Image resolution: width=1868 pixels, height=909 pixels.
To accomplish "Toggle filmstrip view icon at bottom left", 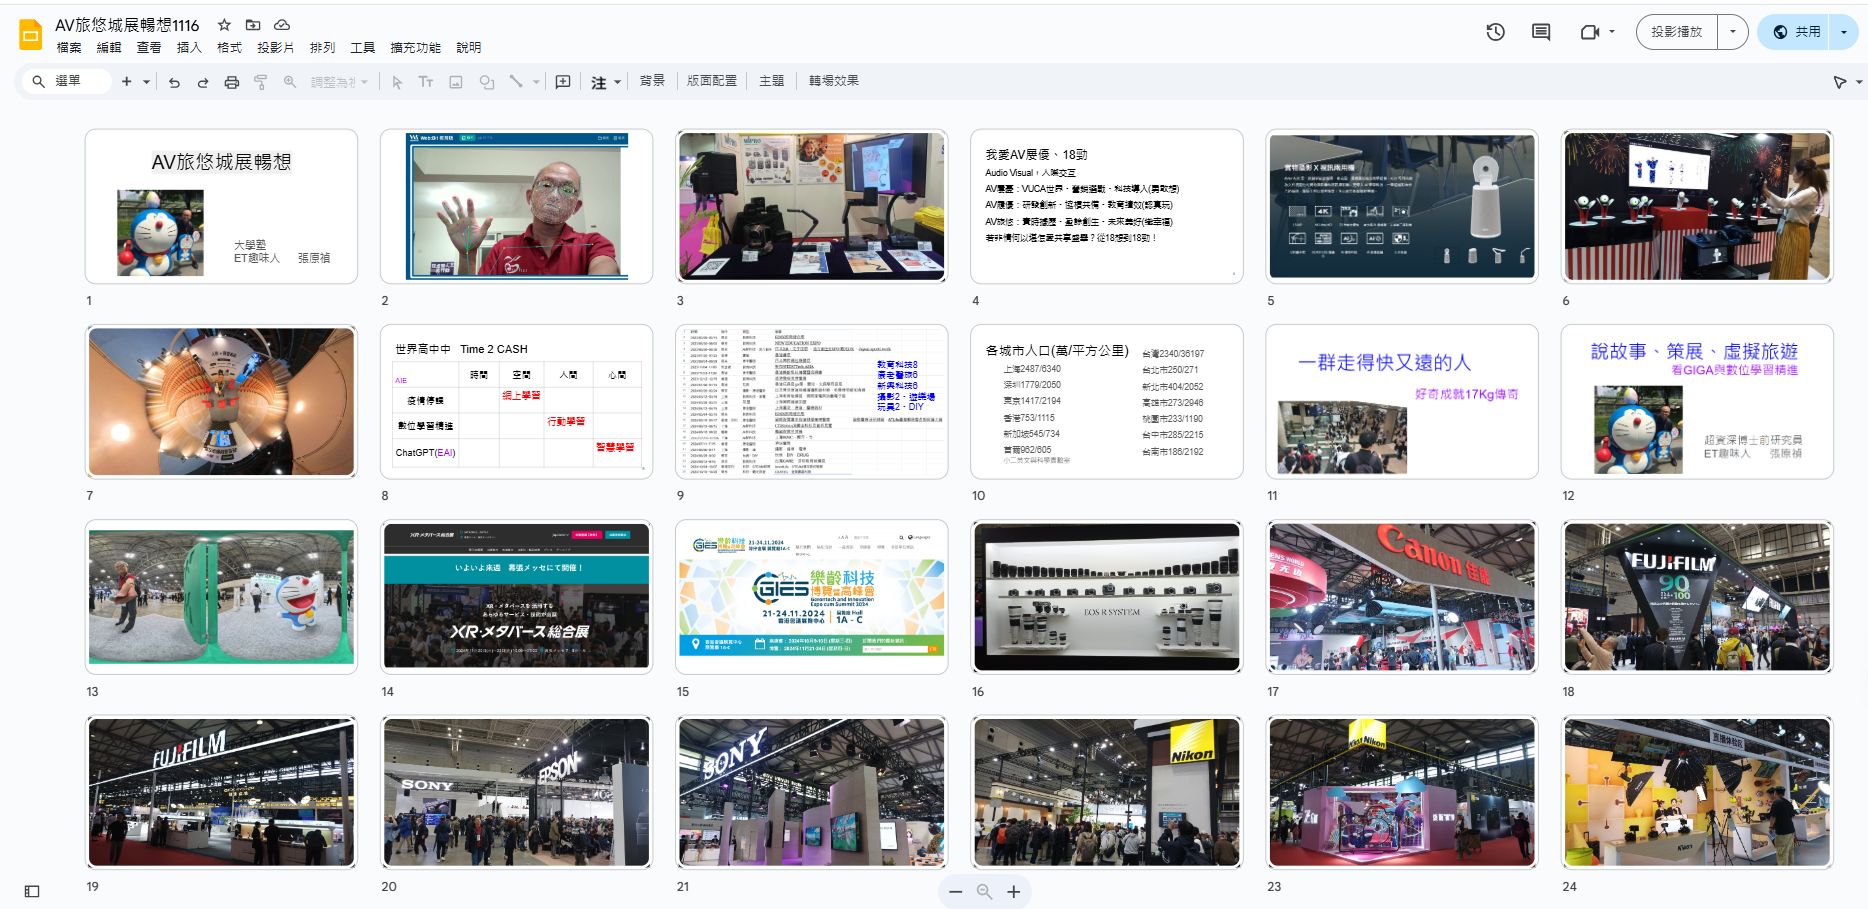I will (x=32, y=891).
